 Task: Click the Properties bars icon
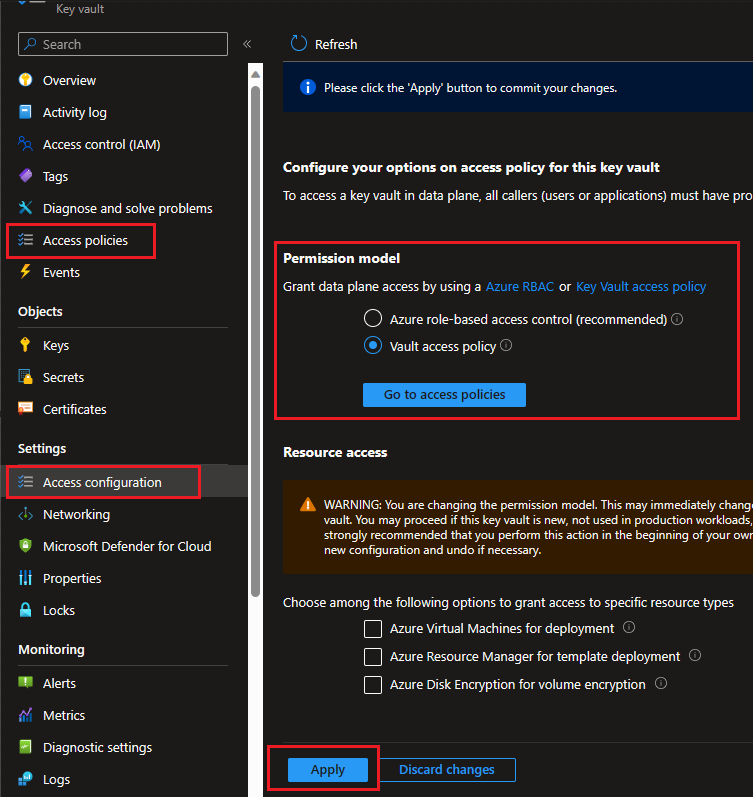(x=25, y=578)
